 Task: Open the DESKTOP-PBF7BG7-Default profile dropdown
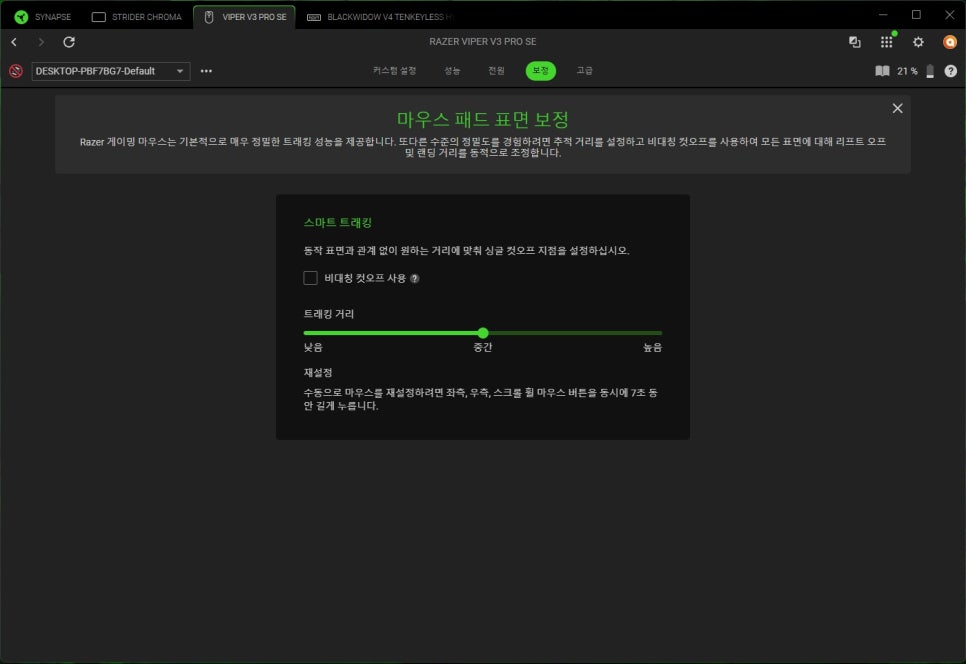coord(110,71)
